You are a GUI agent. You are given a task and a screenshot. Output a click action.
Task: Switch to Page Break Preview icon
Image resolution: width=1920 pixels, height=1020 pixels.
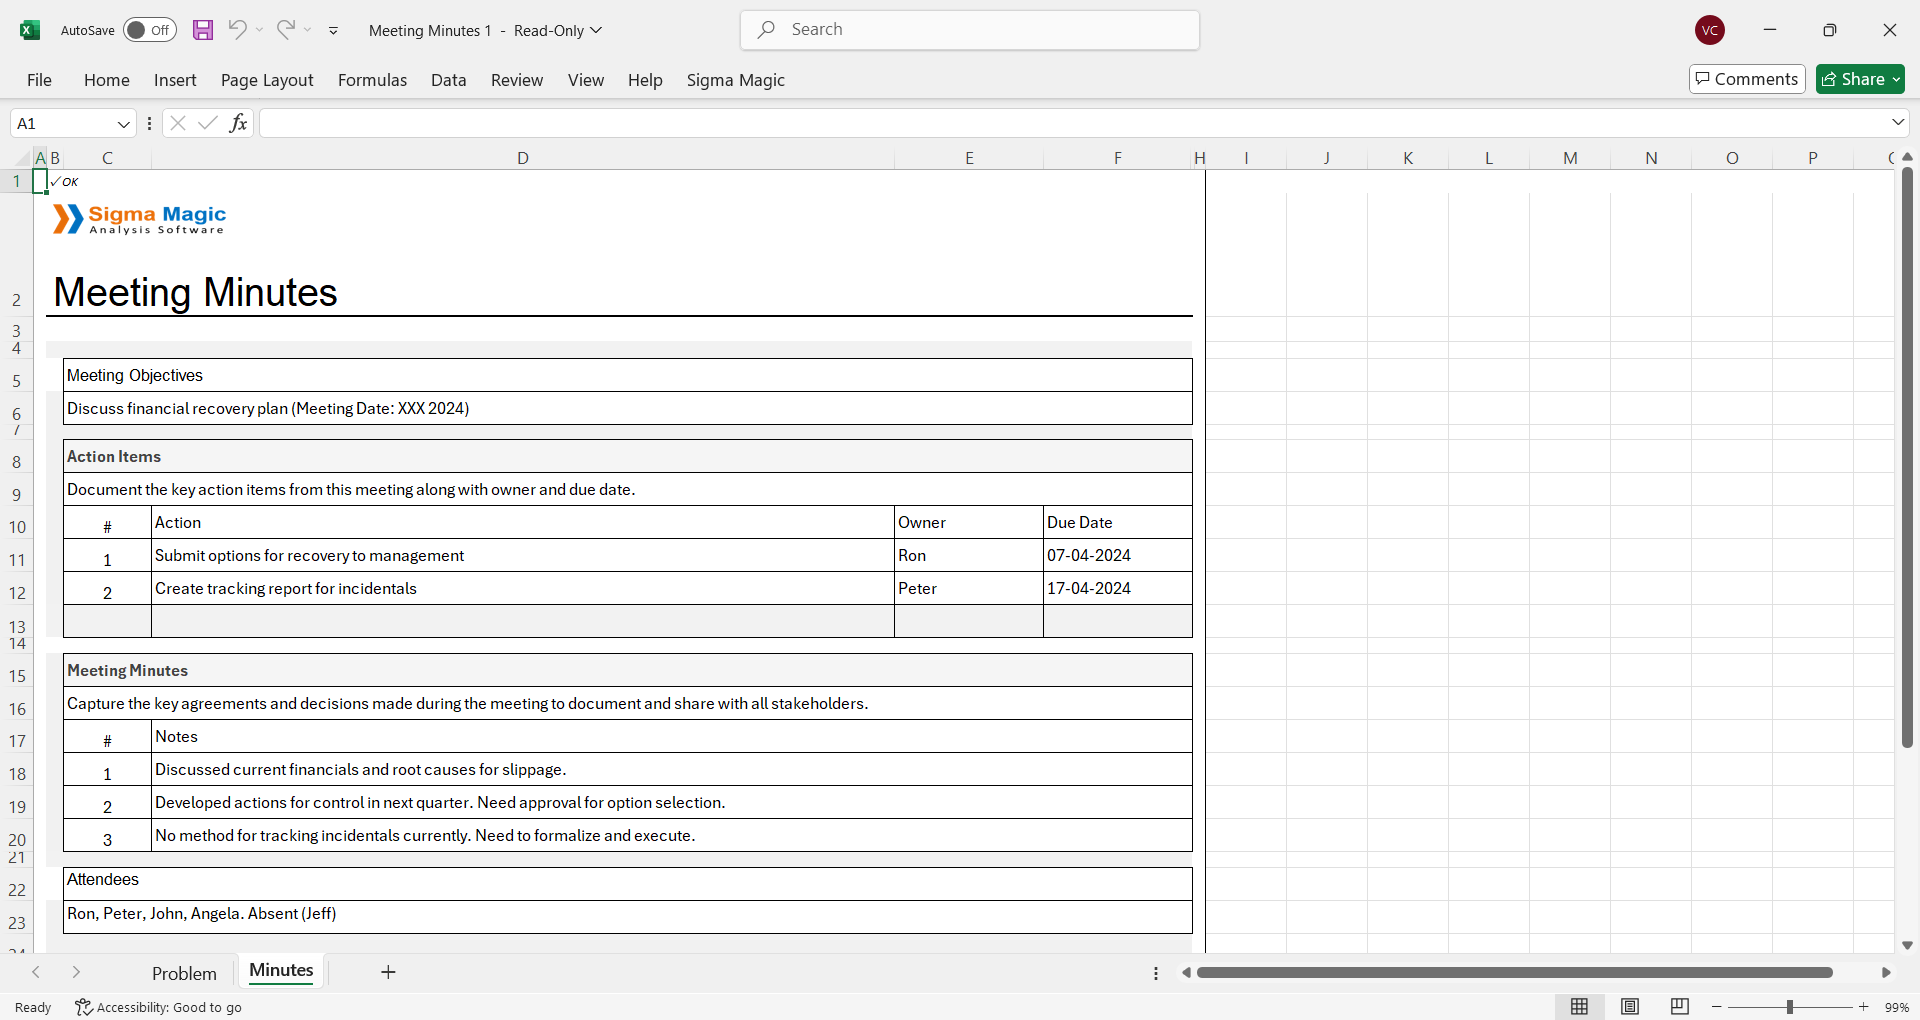click(1680, 1007)
